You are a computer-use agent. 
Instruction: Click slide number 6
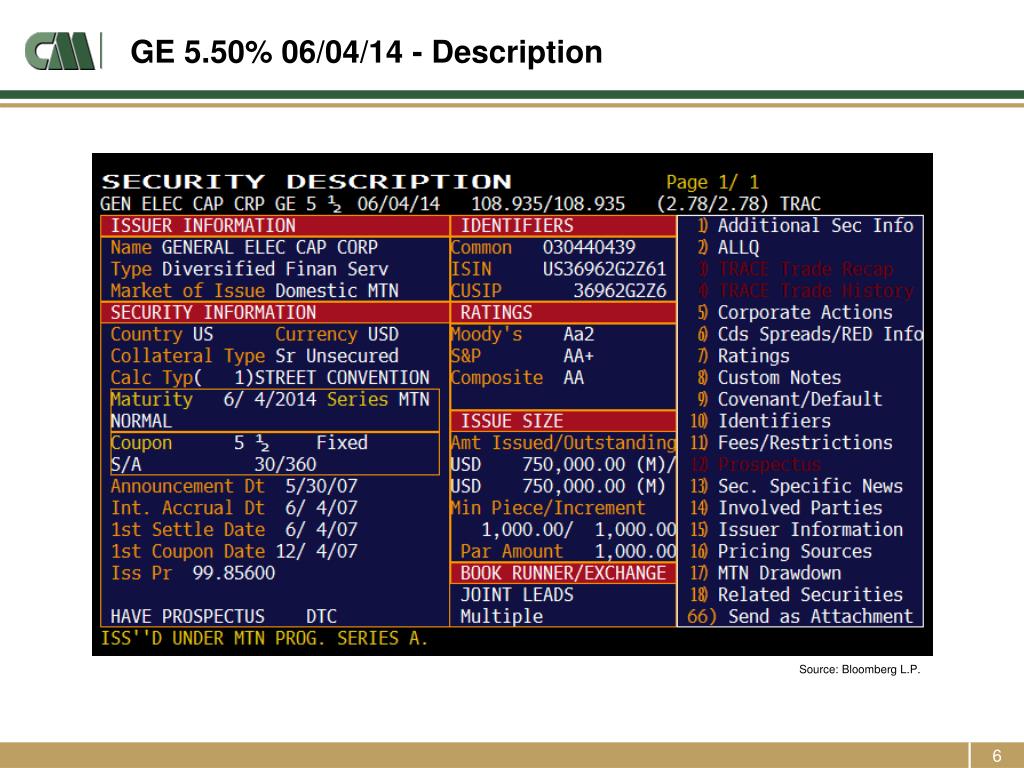pyautogui.click(x=997, y=755)
